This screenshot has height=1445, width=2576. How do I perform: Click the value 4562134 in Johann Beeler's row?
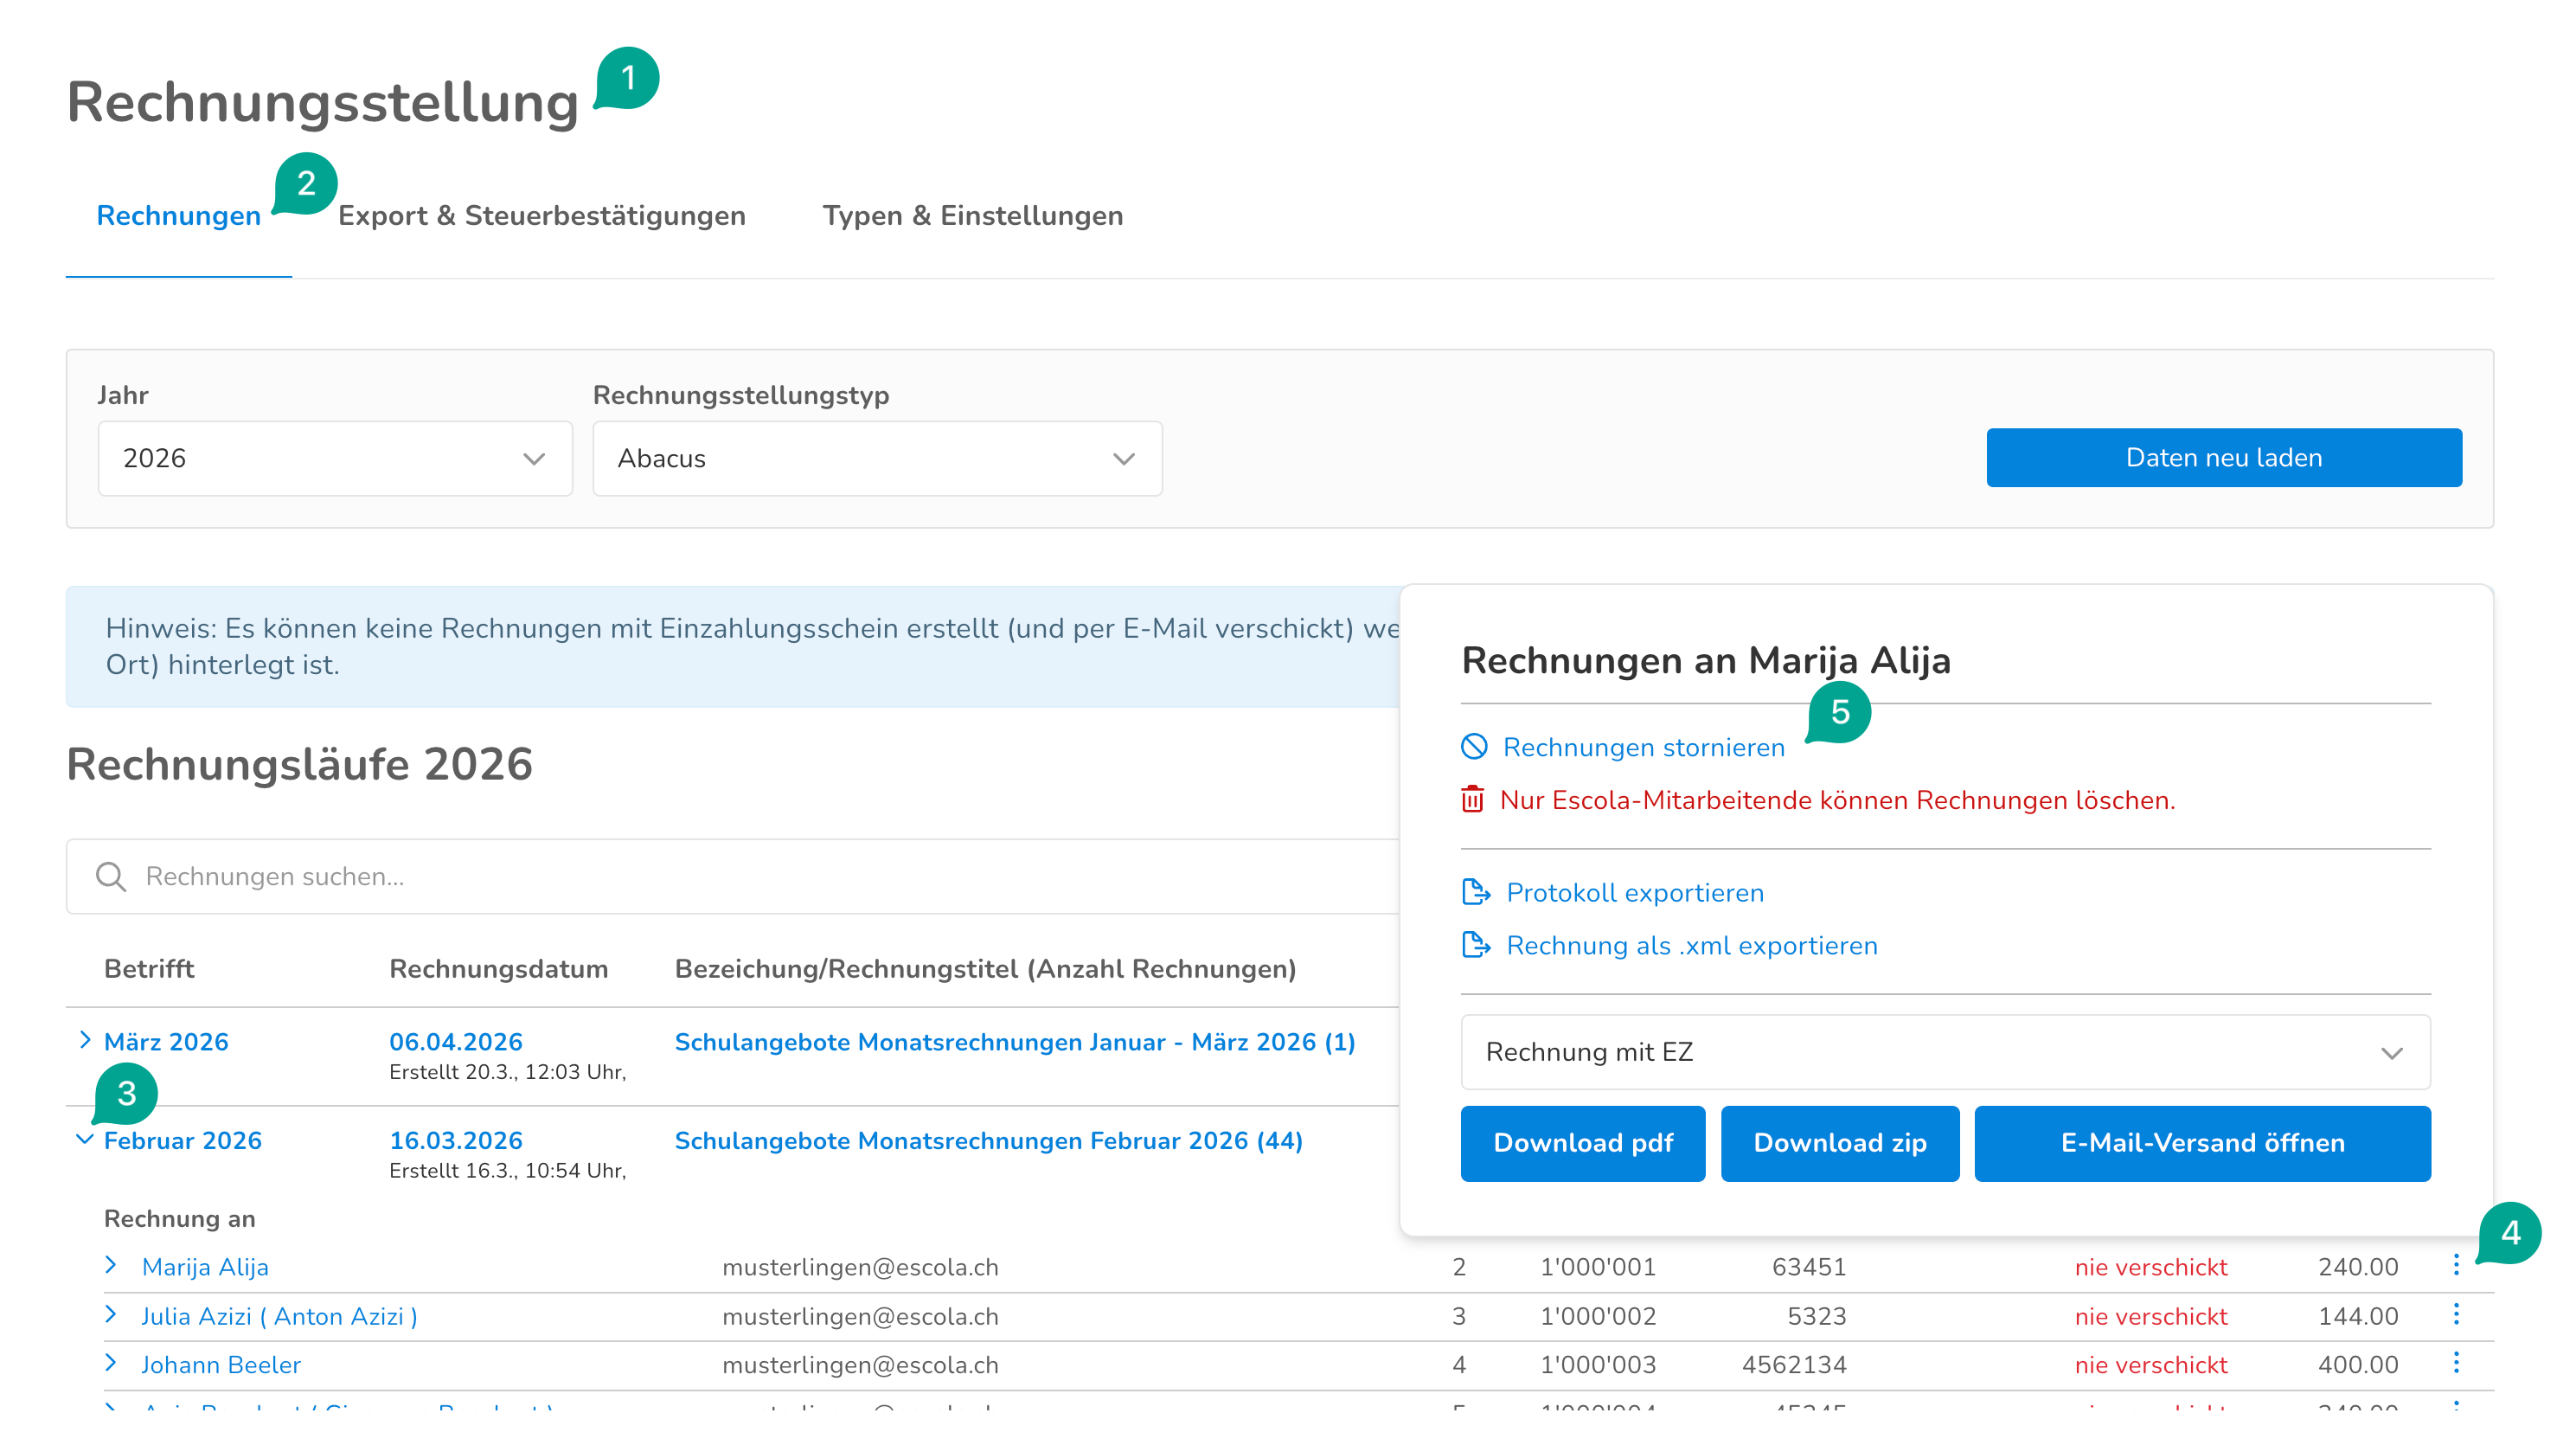pyautogui.click(x=1794, y=1365)
